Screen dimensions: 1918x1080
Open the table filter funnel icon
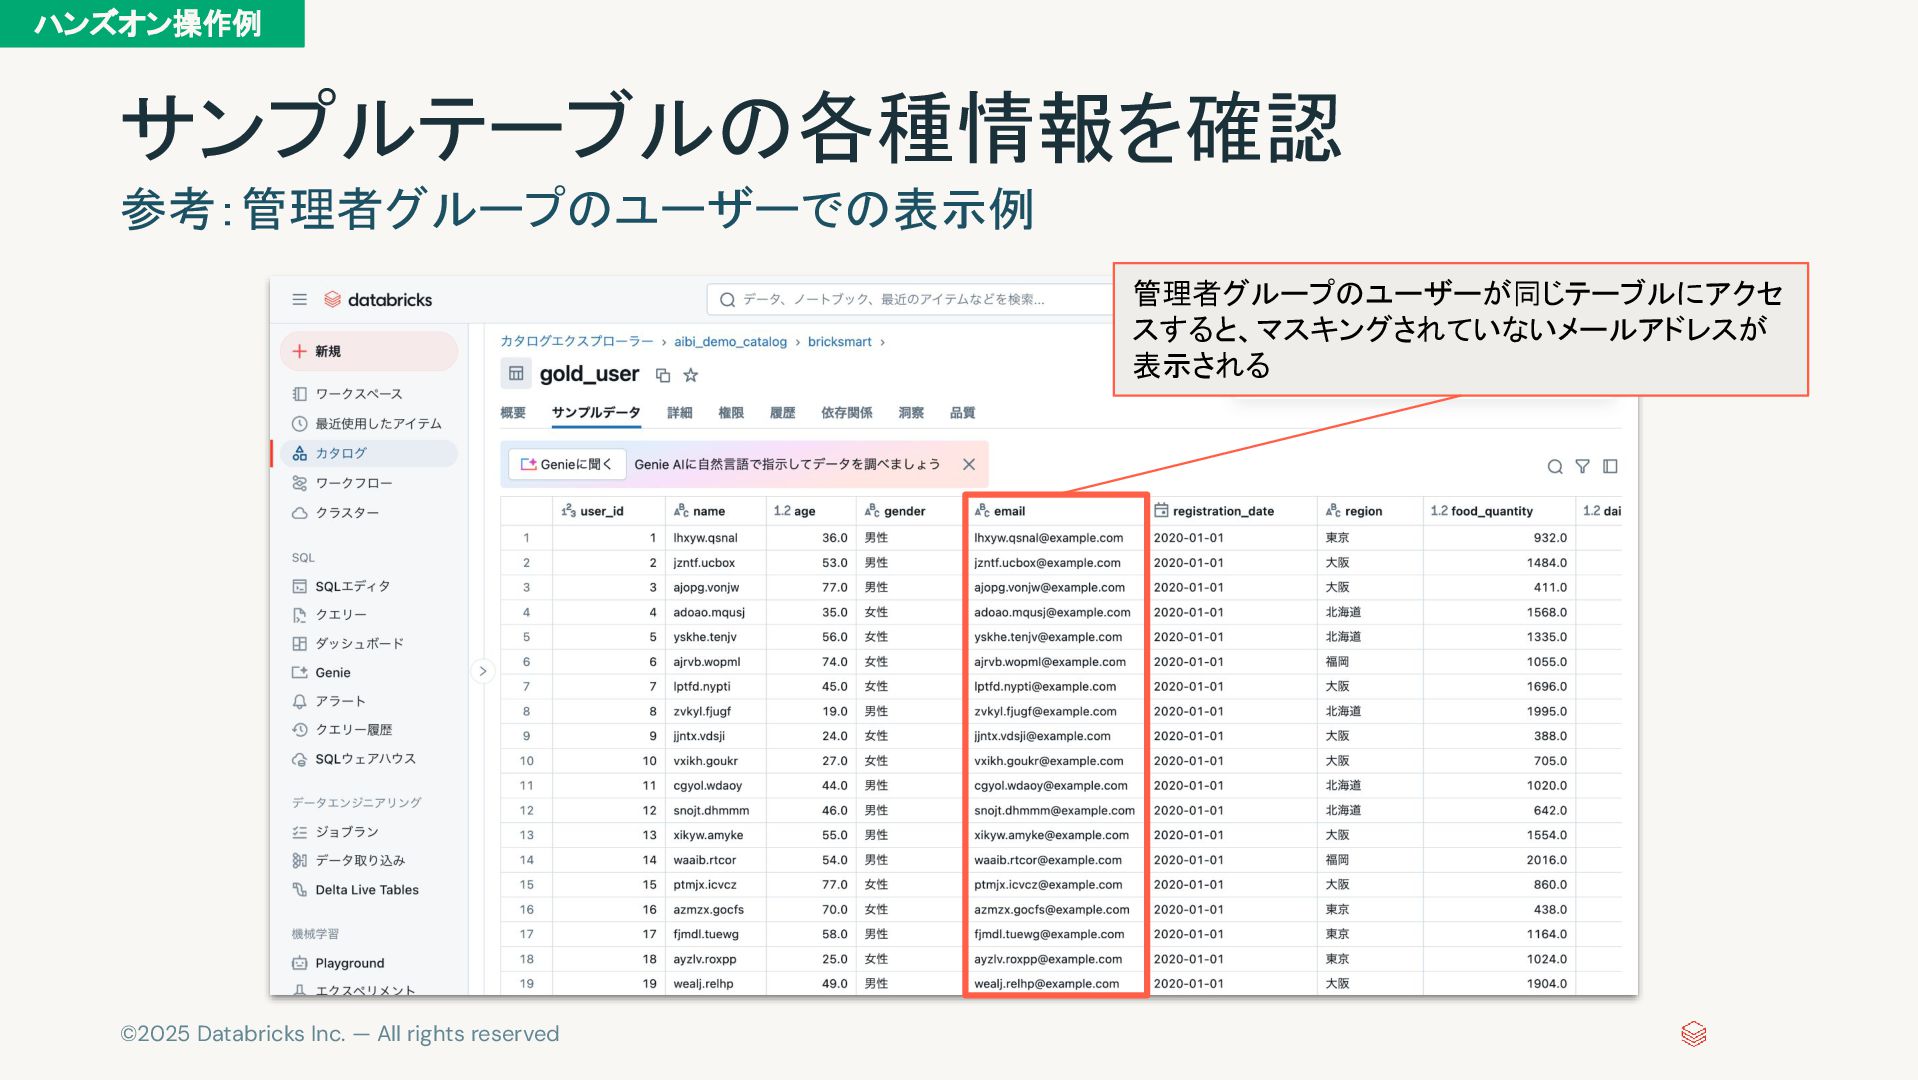click(1582, 467)
